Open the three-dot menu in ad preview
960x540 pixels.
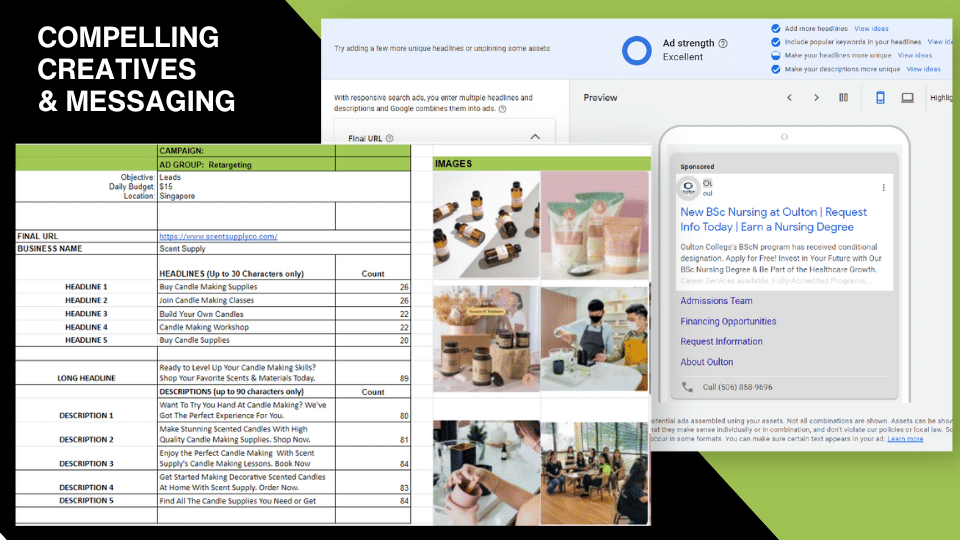coord(883,188)
